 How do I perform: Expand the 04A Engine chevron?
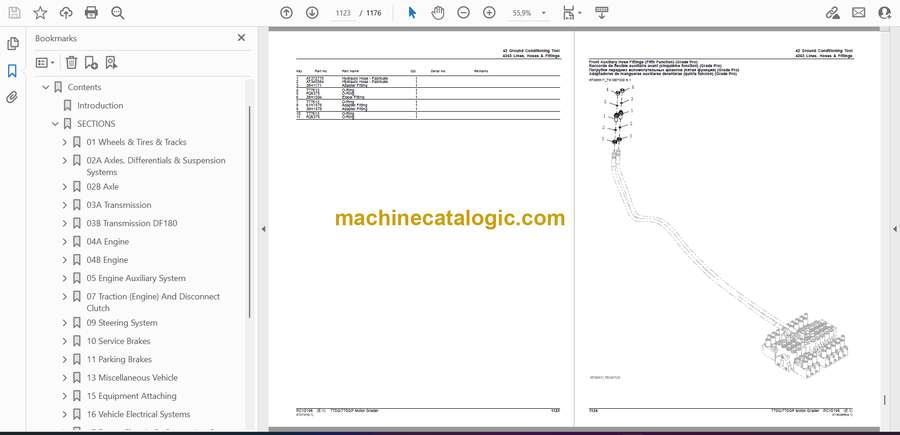tap(64, 242)
